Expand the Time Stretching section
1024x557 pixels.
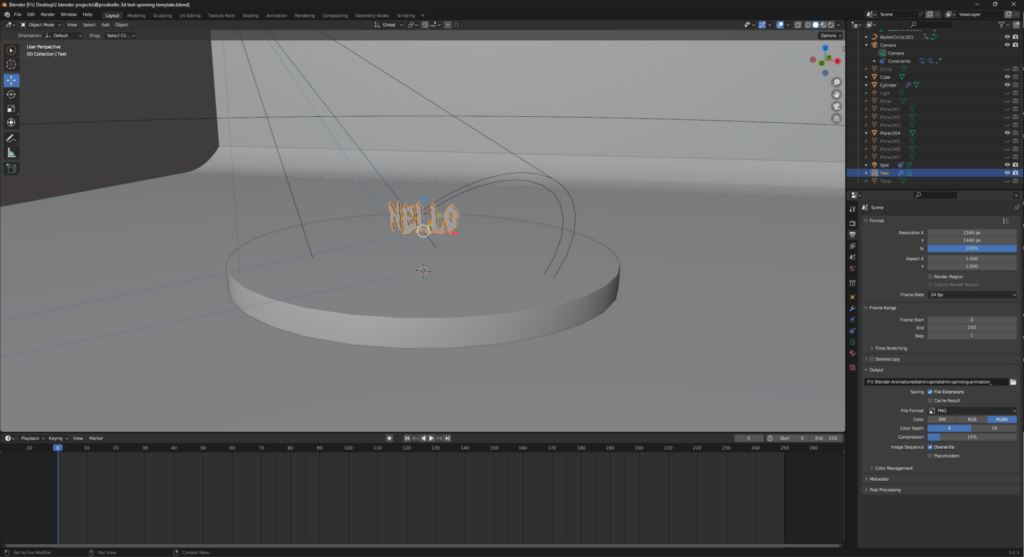[x=891, y=348]
